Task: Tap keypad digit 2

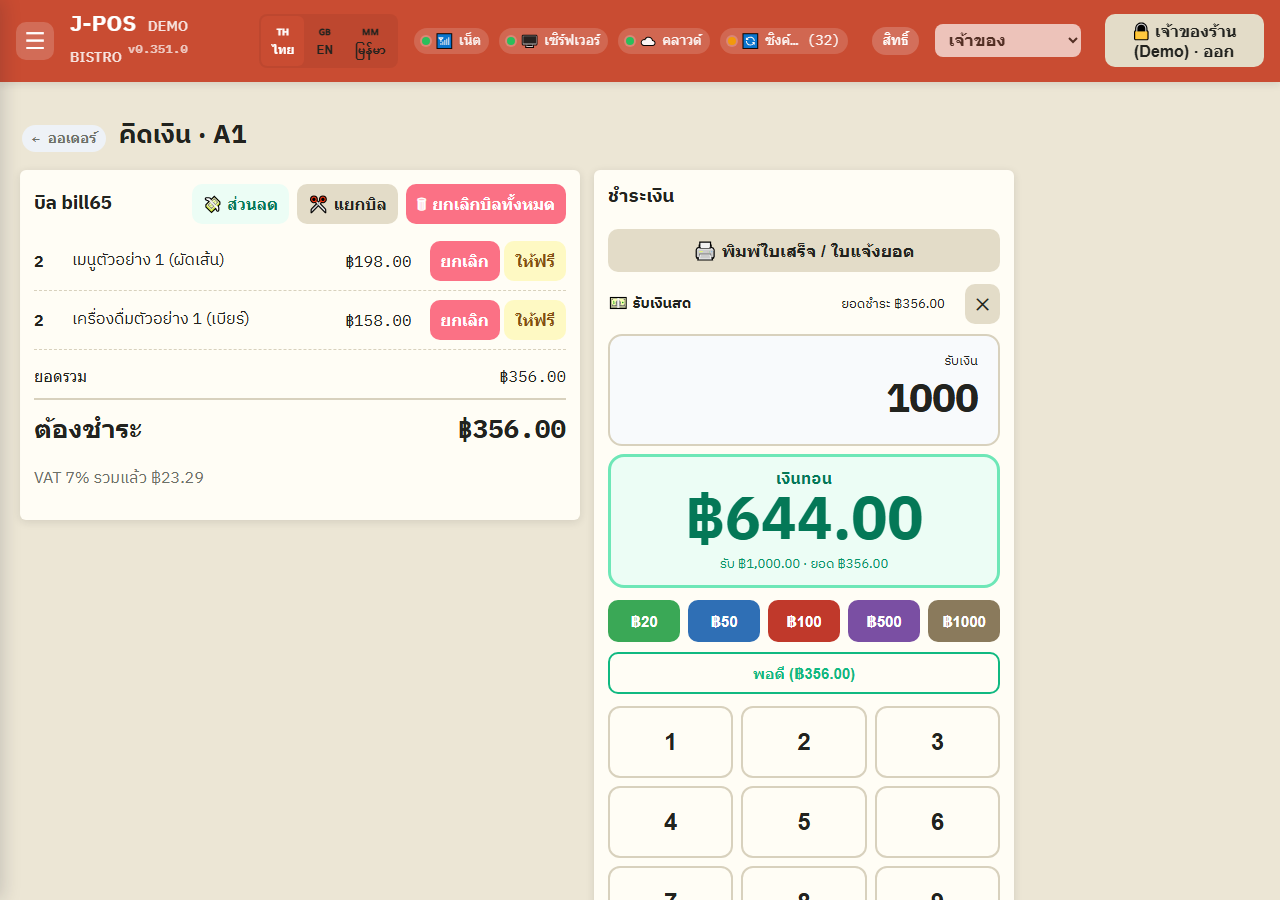Action: [804, 742]
